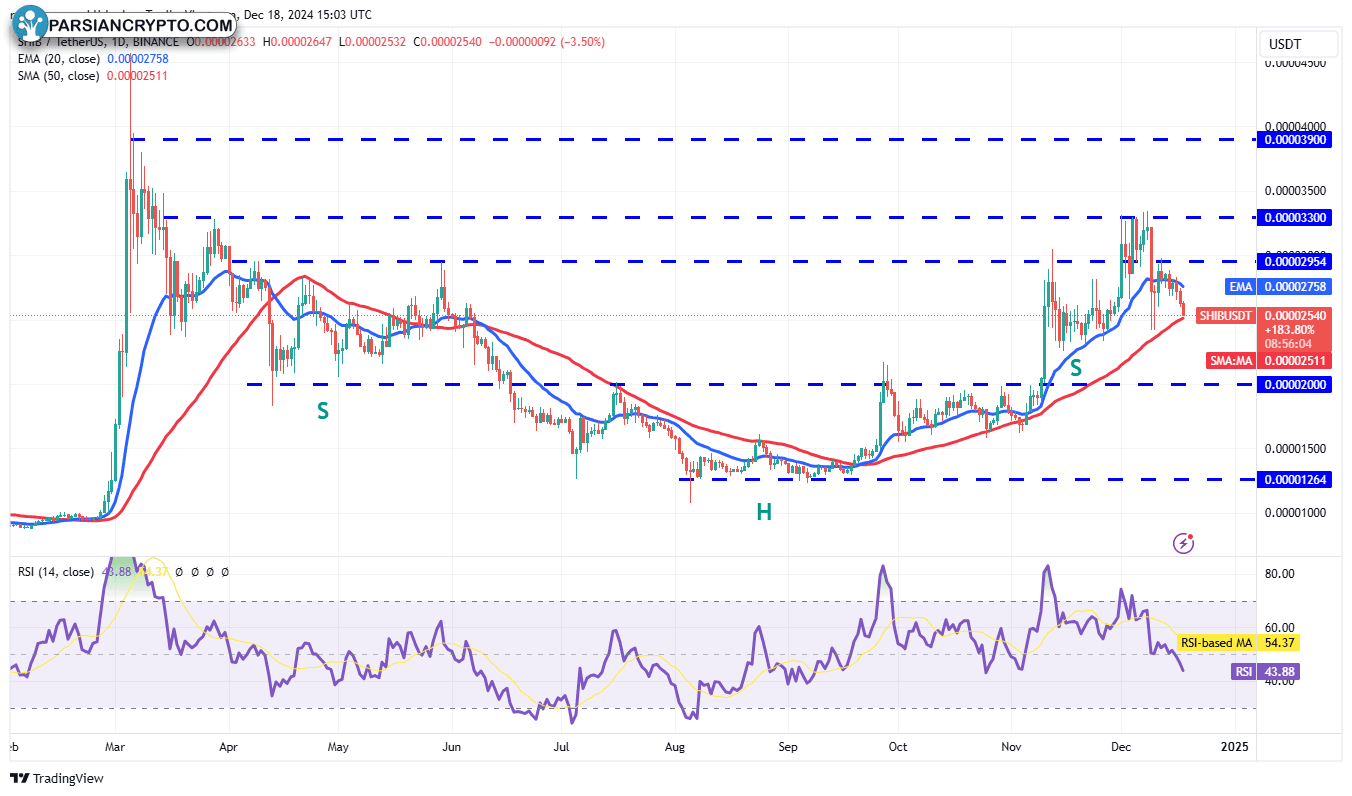Click the red SMA:MA axis tag

[1231, 360]
